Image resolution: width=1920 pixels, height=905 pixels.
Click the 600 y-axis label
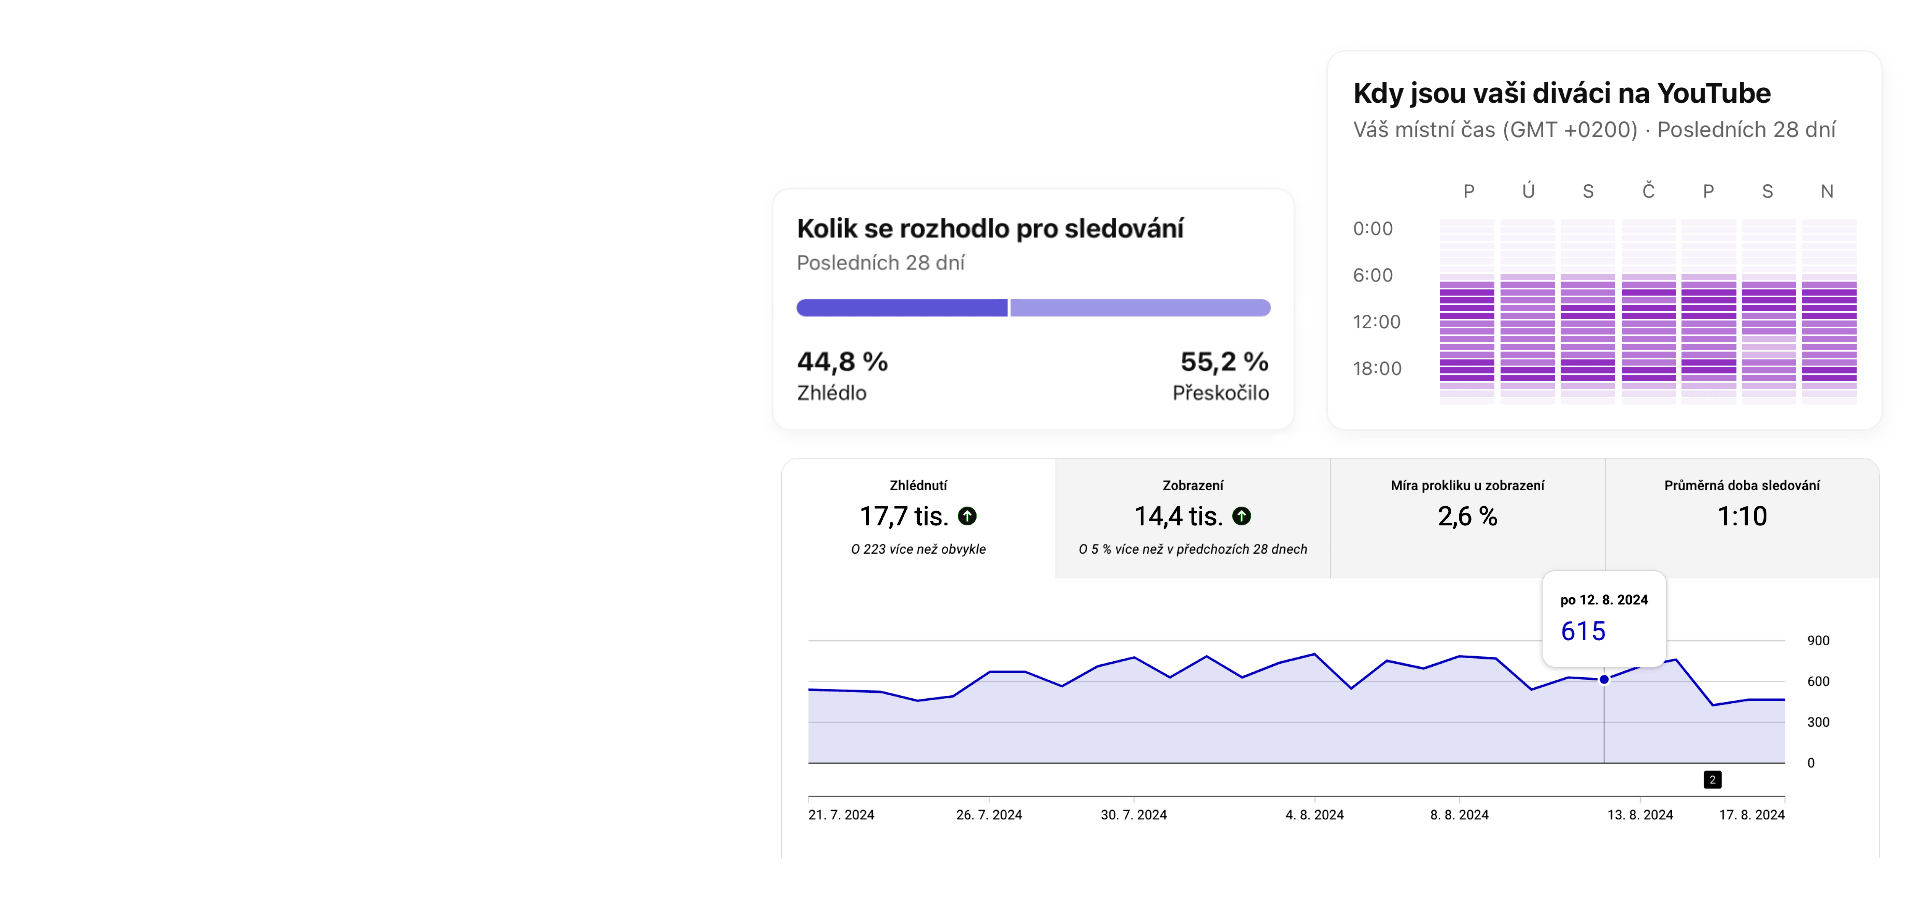[x=1818, y=682]
